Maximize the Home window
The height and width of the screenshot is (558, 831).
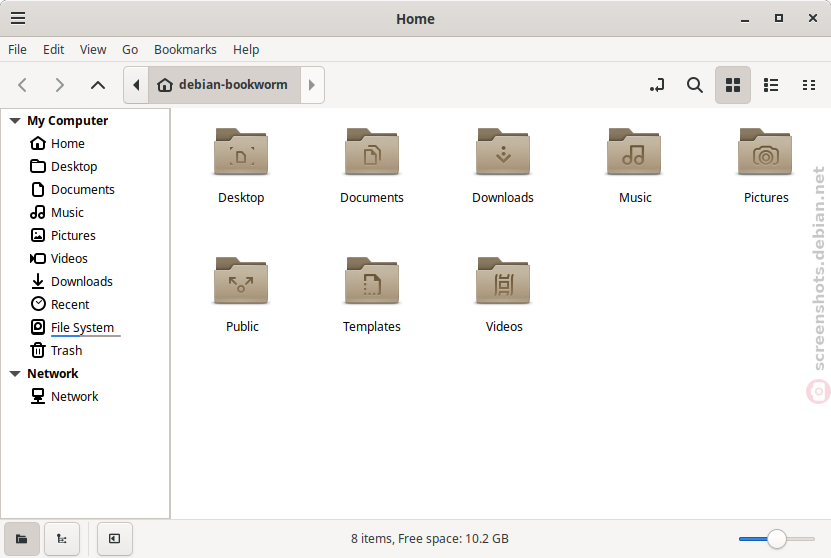point(779,19)
